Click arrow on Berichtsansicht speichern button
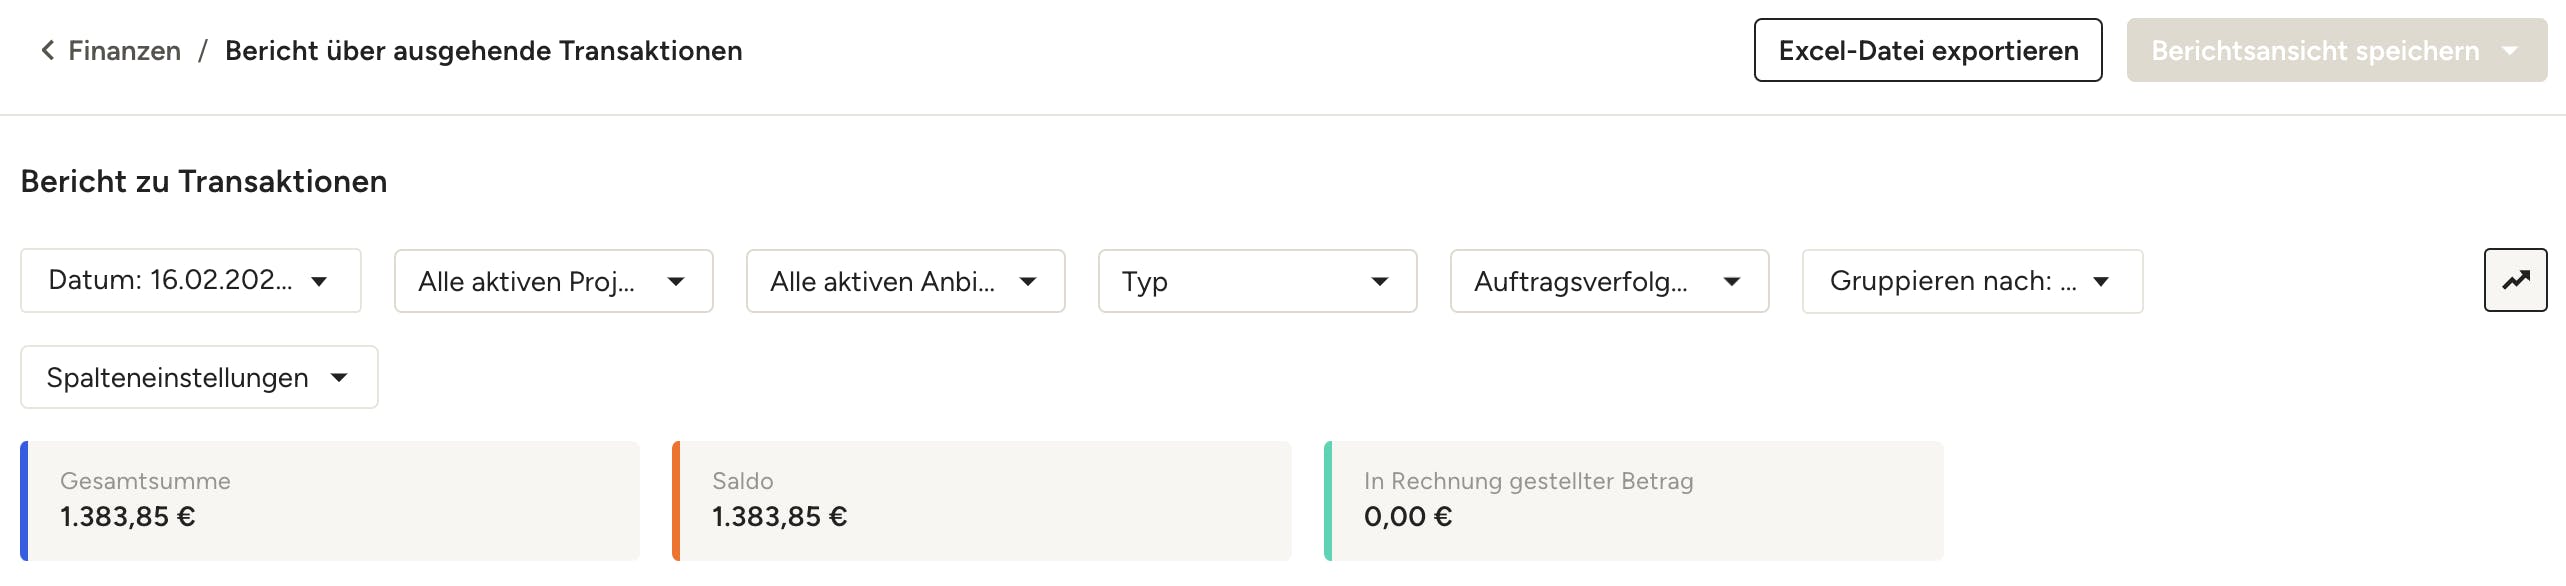This screenshot has height=586, width=2566. pos(2510,50)
